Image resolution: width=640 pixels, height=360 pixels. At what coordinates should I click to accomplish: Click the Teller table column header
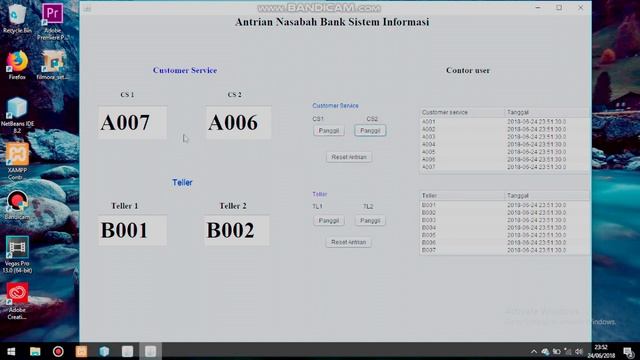(x=462, y=196)
